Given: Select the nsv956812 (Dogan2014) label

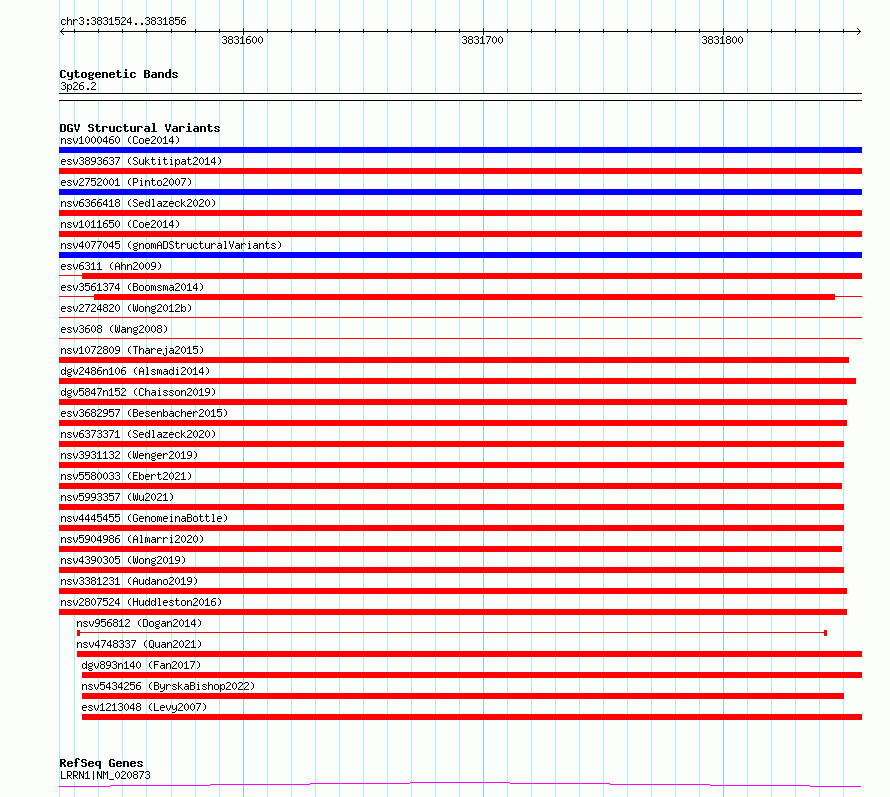Looking at the screenshot, I should click(x=139, y=623).
